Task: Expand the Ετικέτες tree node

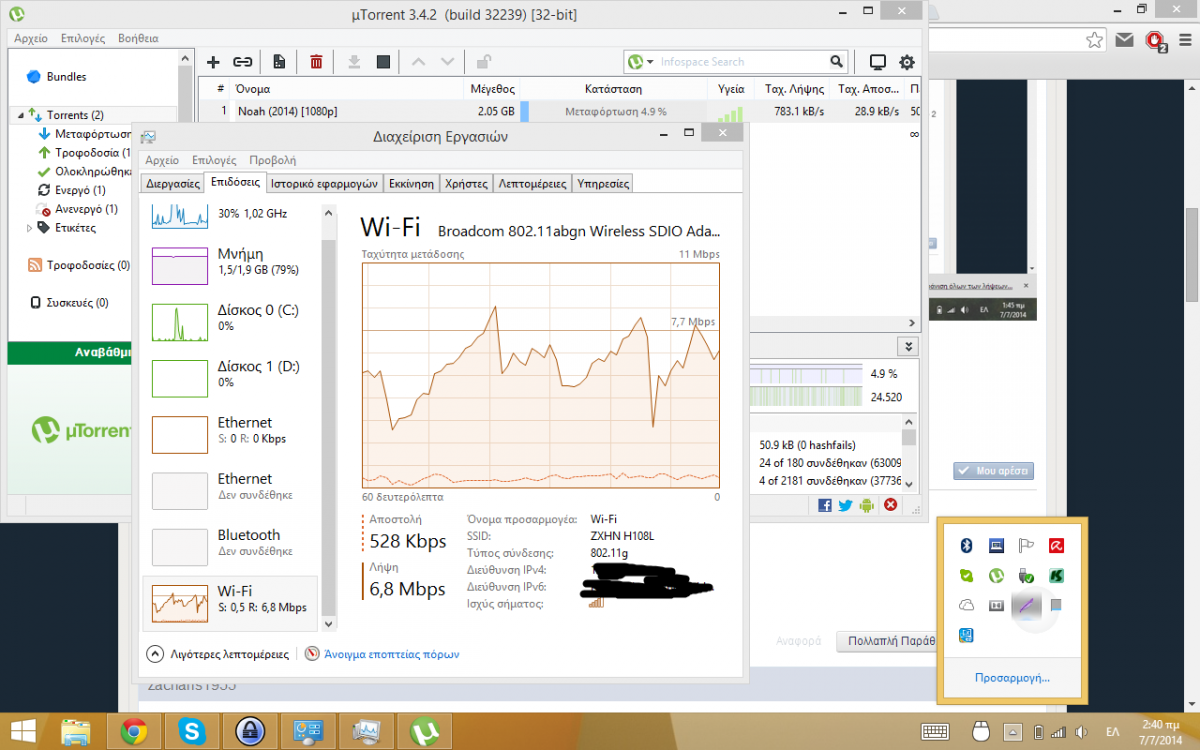Action: 29,228
